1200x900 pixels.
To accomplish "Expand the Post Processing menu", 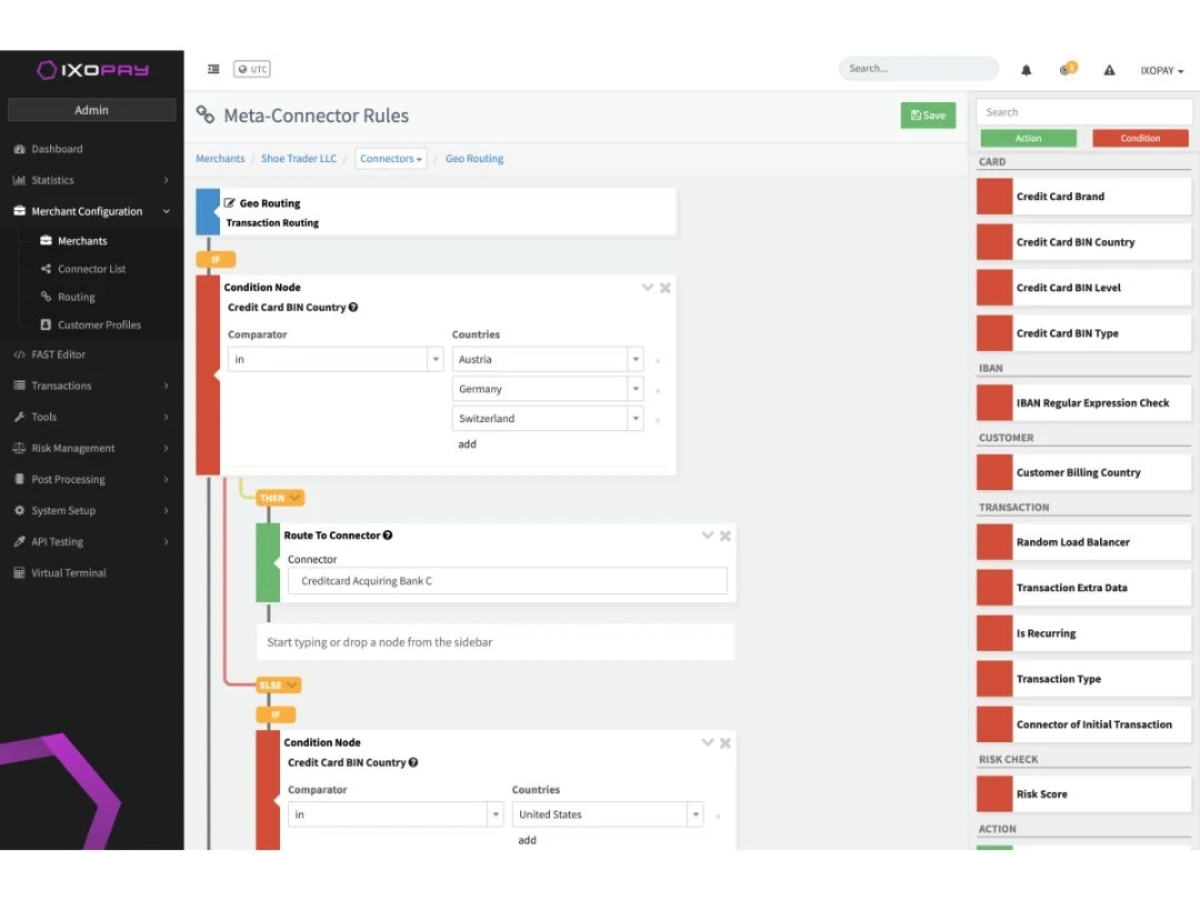I will point(92,479).
